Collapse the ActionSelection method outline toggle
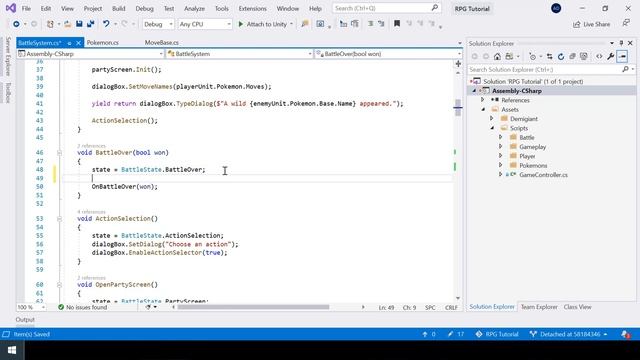 [x=59, y=219]
